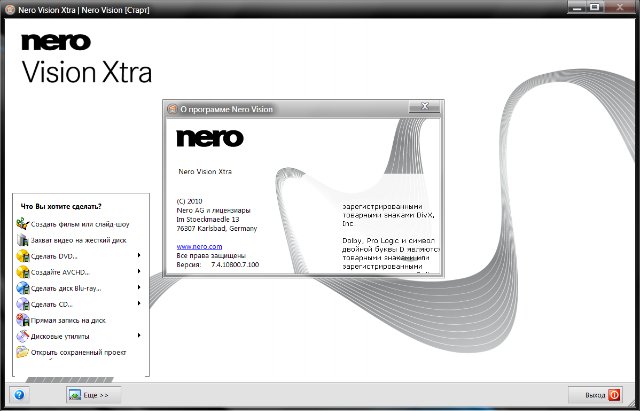Click the open saved project folder icon
This screenshot has width=640, height=411.
click(22, 352)
